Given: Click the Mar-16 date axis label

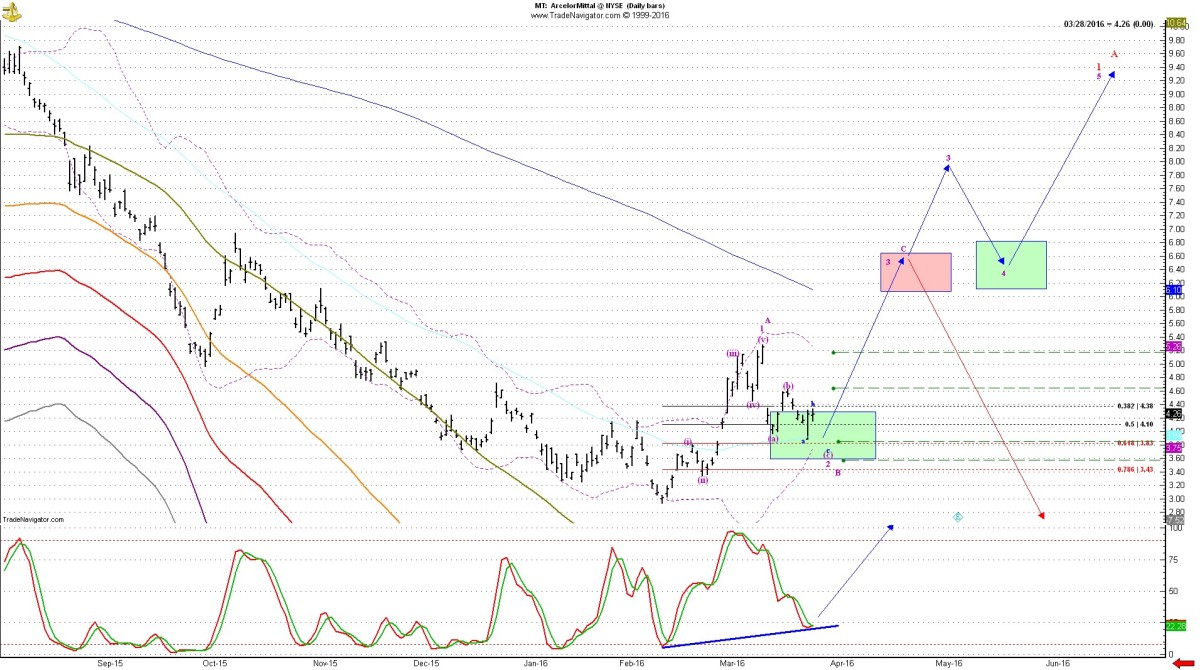Looking at the screenshot, I should click(733, 662).
